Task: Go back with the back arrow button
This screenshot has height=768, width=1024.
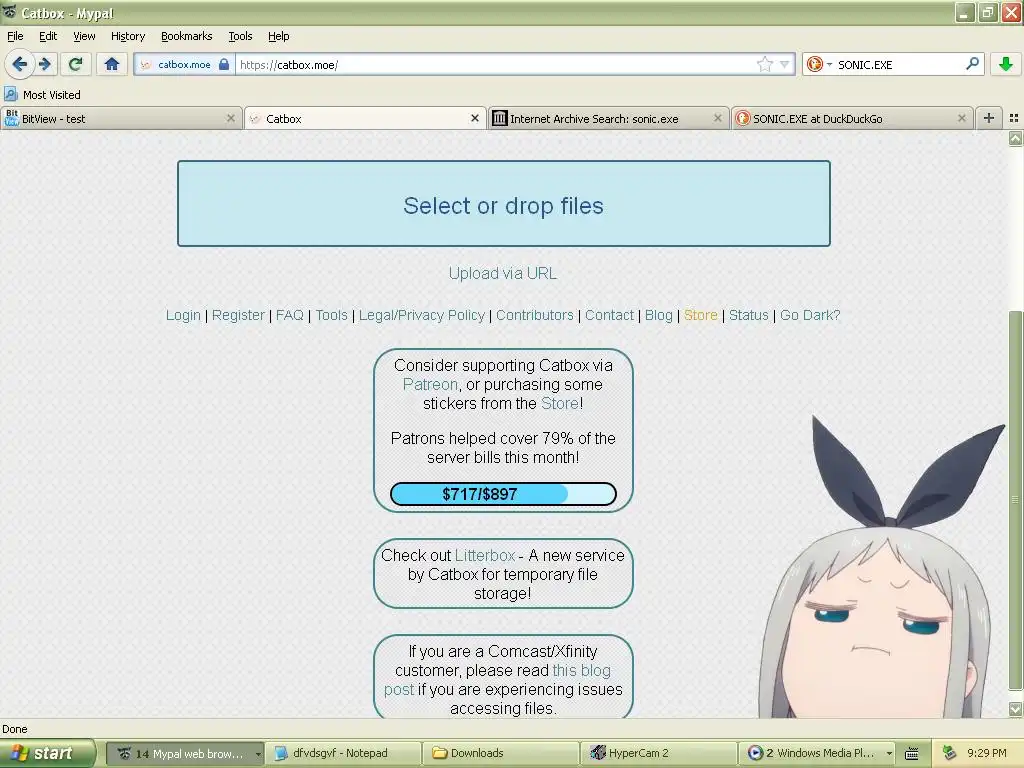Action: tap(19, 64)
